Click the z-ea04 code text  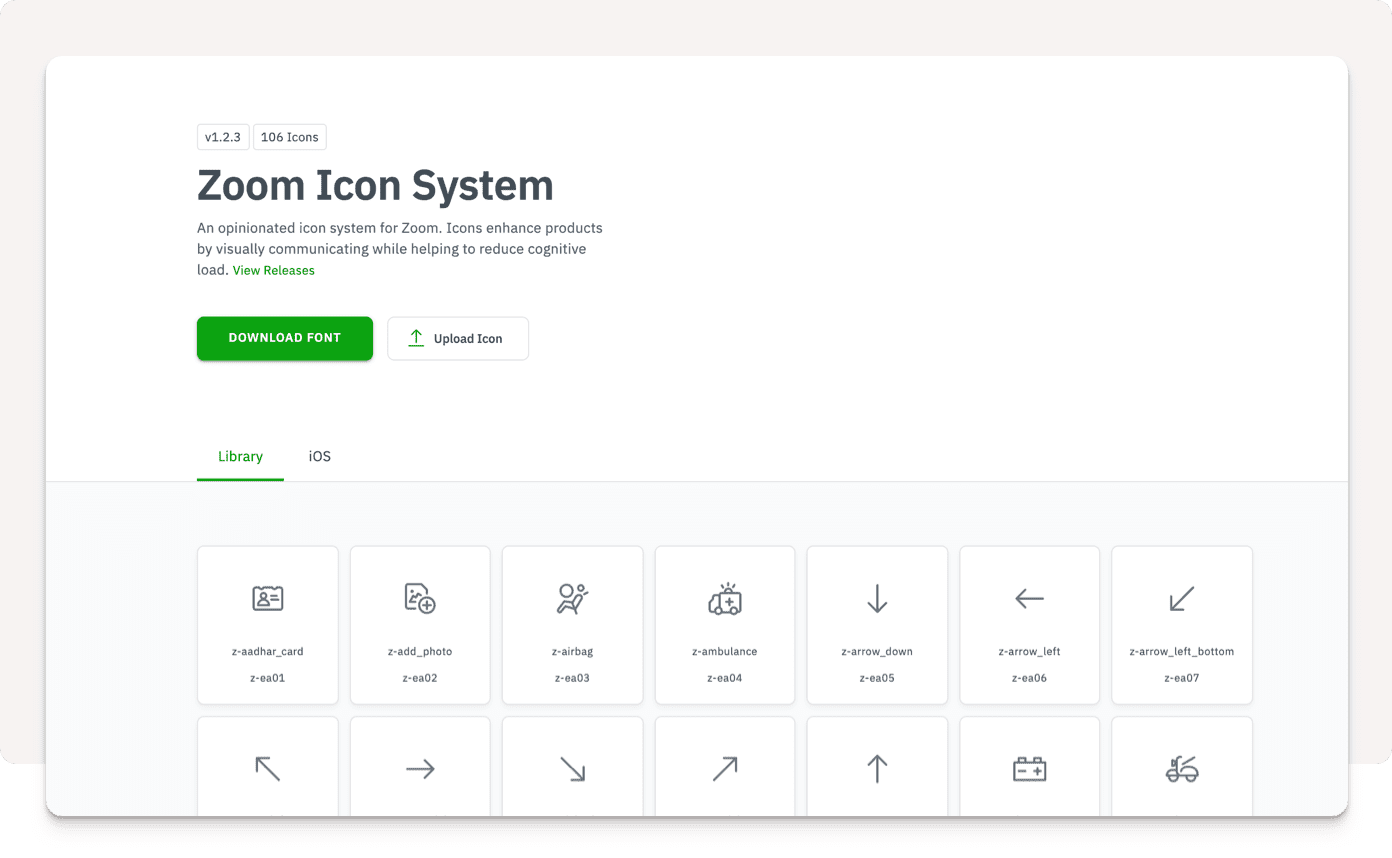click(725, 678)
